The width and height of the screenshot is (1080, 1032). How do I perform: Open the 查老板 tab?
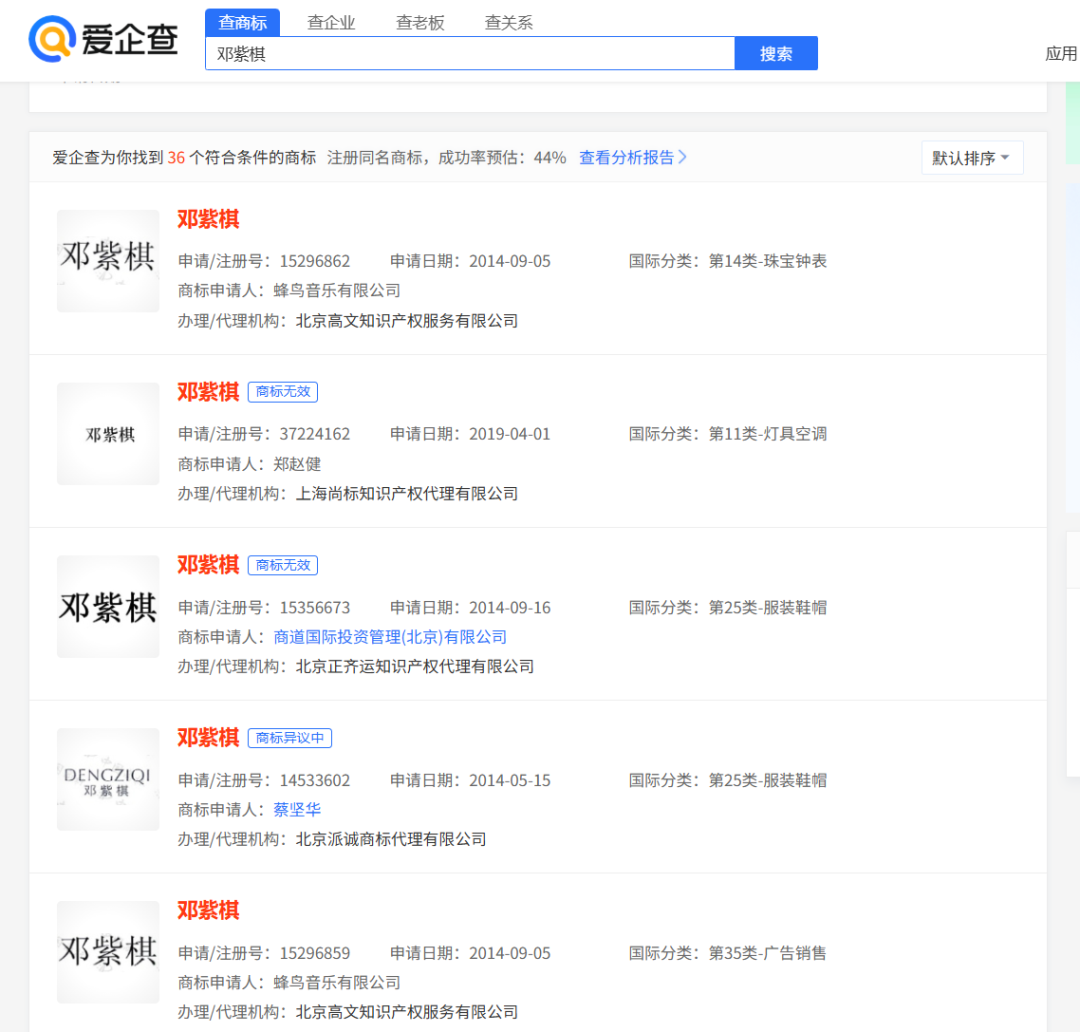(x=420, y=23)
